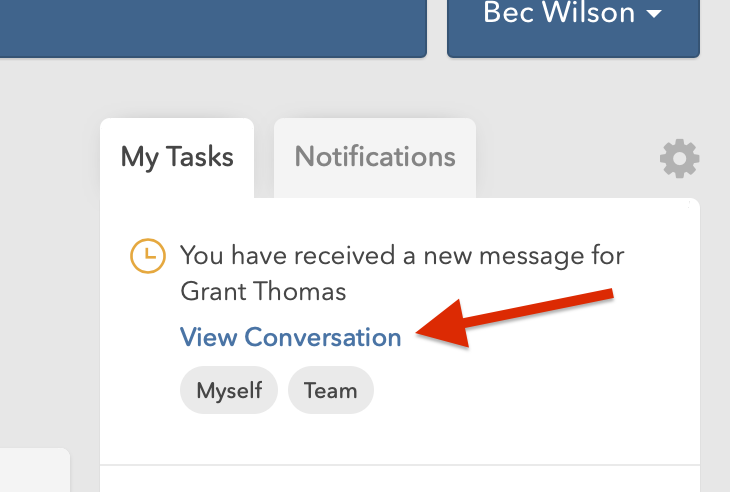Click the blank area between the Notifications tab and the gear

click(x=567, y=158)
